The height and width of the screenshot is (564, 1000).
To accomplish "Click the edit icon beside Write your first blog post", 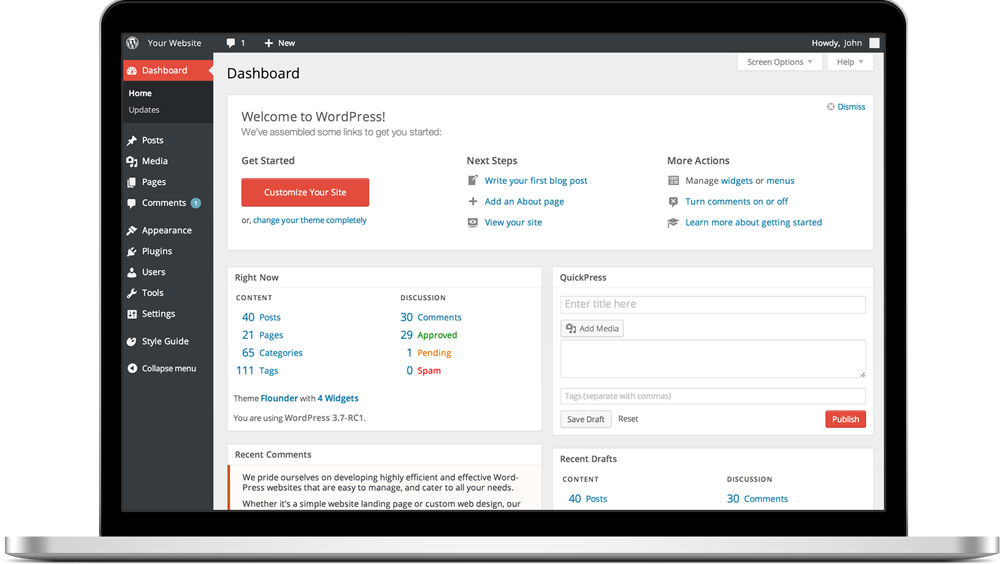I will 473,181.
